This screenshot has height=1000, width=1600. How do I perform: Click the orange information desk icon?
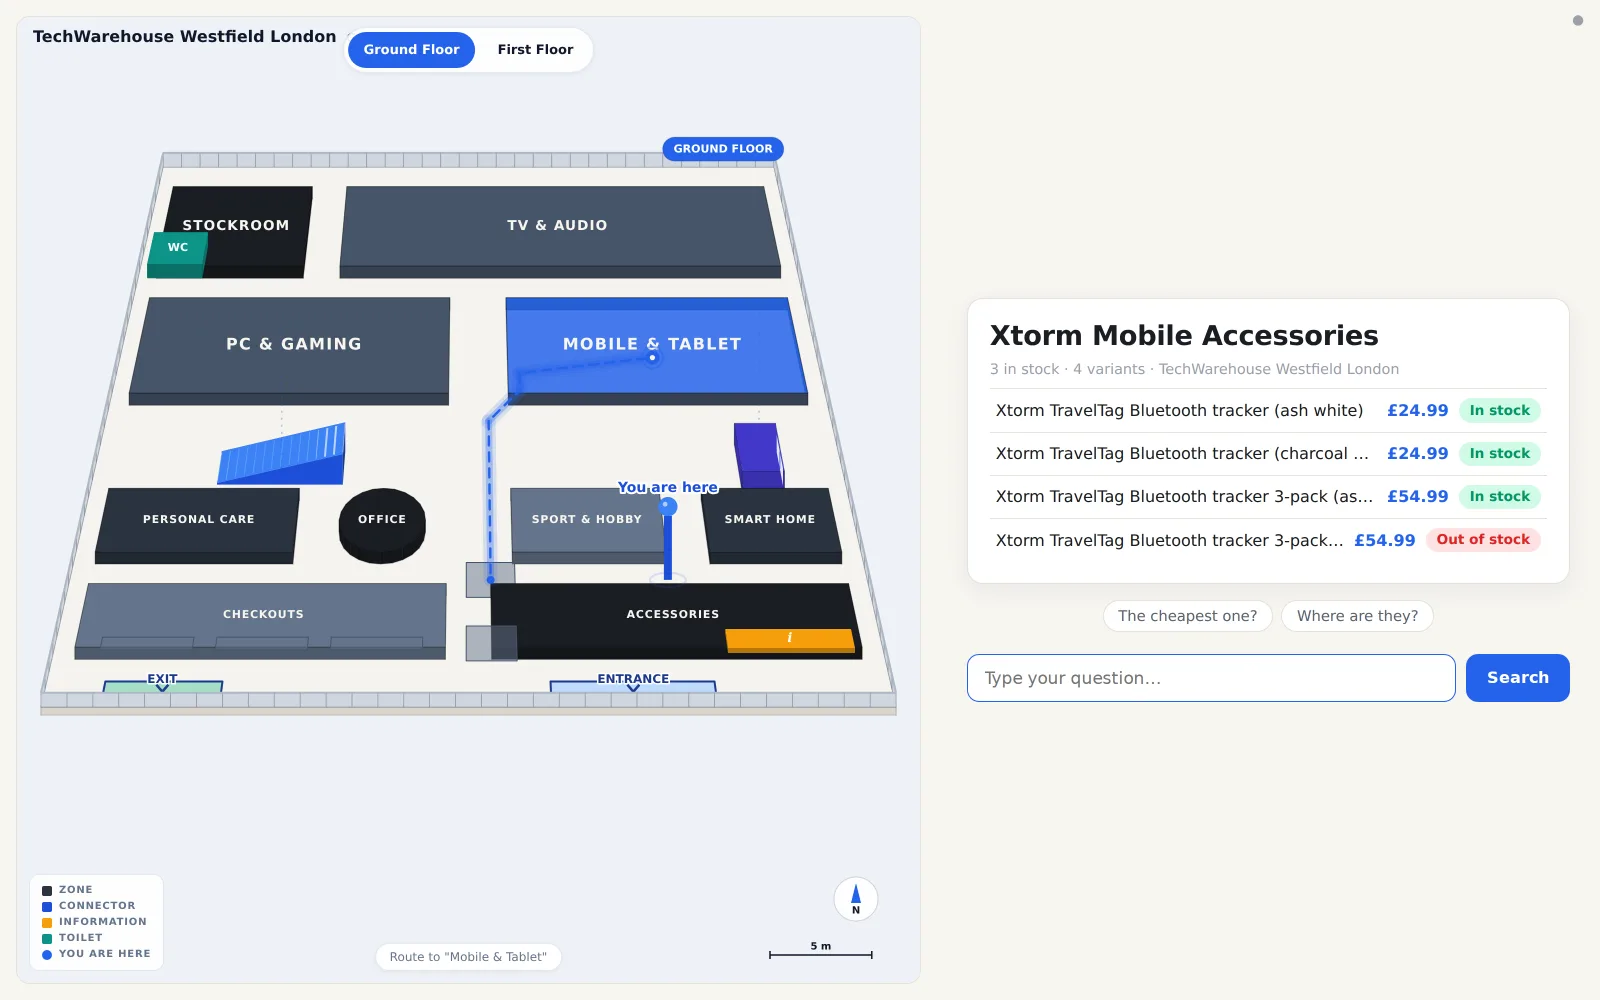pos(790,640)
